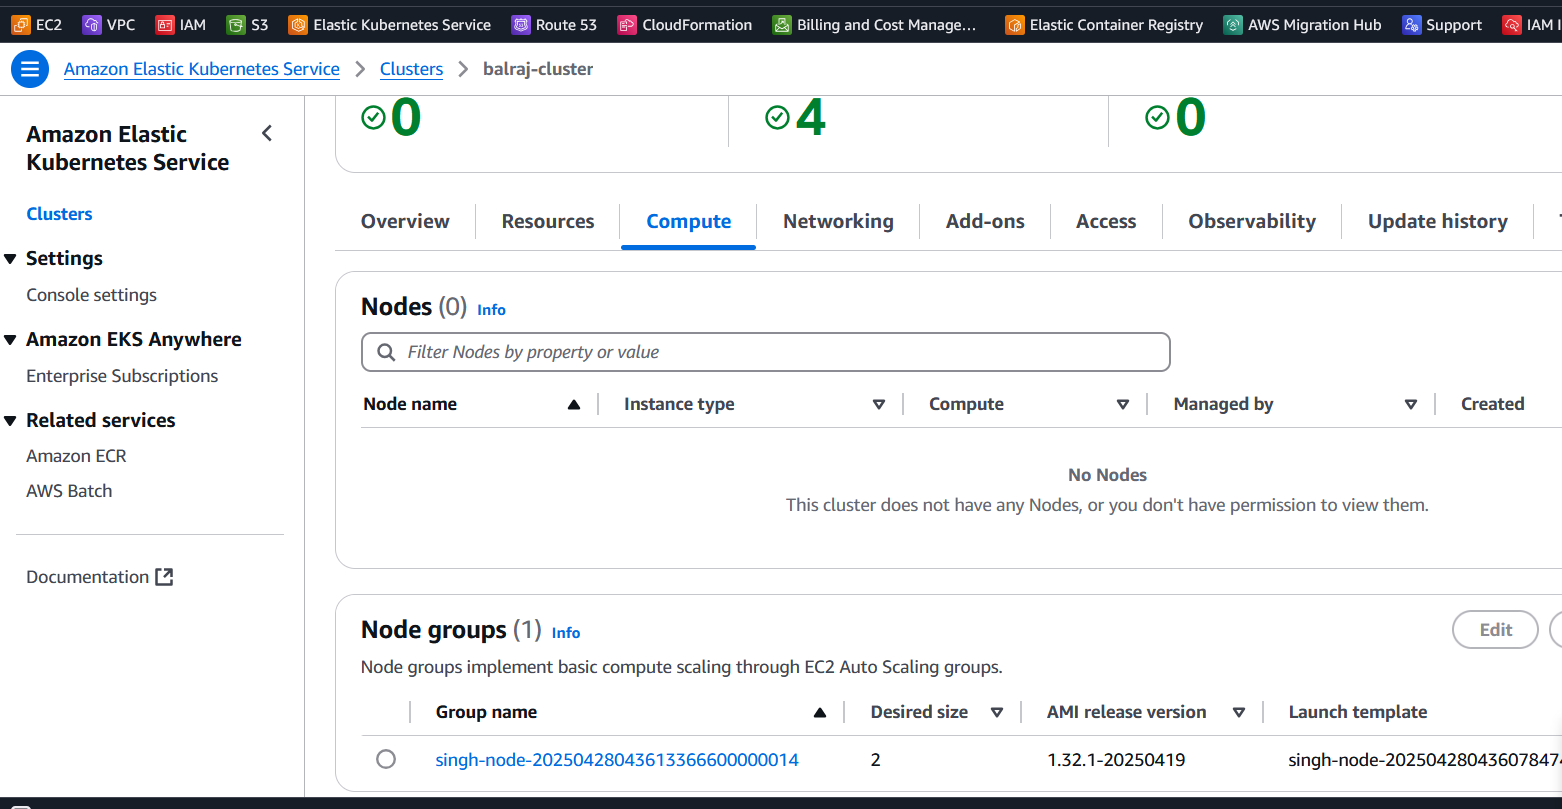Open the CloudFormation shortcut icon
Image resolution: width=1562 pixels, height=809 pixels.
(627, 25)
